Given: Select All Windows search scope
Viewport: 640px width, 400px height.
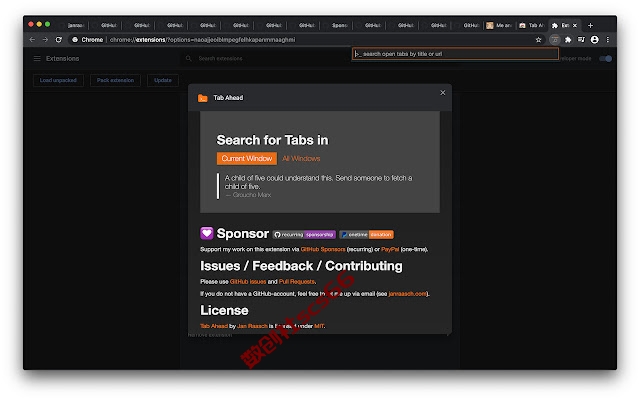Looking at the screenshot, I should (x=301, y=158).
